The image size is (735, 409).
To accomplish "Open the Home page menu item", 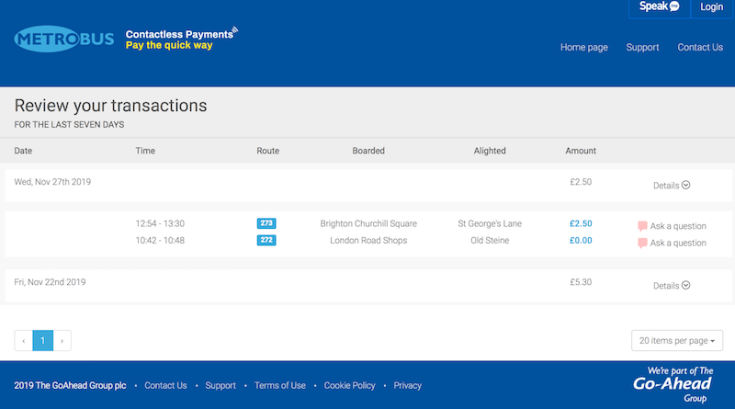I will pyautogui.click(x=583, y=47).
